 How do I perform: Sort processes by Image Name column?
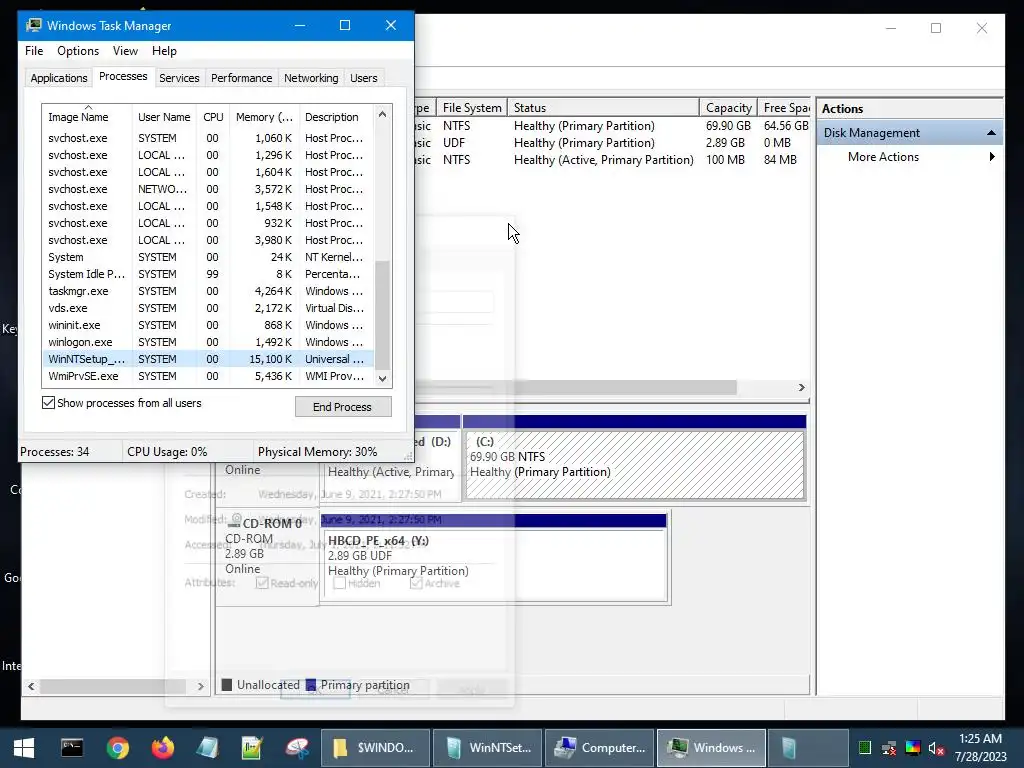(87, 116)
